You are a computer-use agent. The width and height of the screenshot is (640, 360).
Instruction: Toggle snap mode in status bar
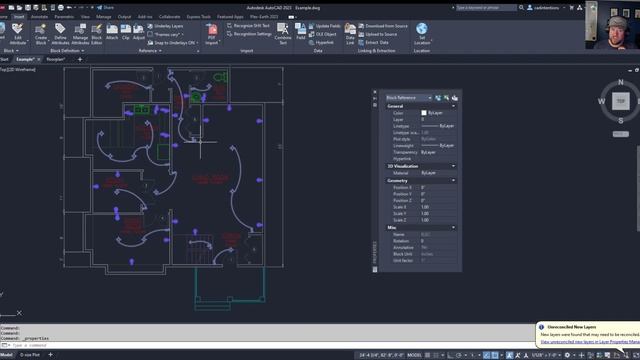[x=436, y=355]
